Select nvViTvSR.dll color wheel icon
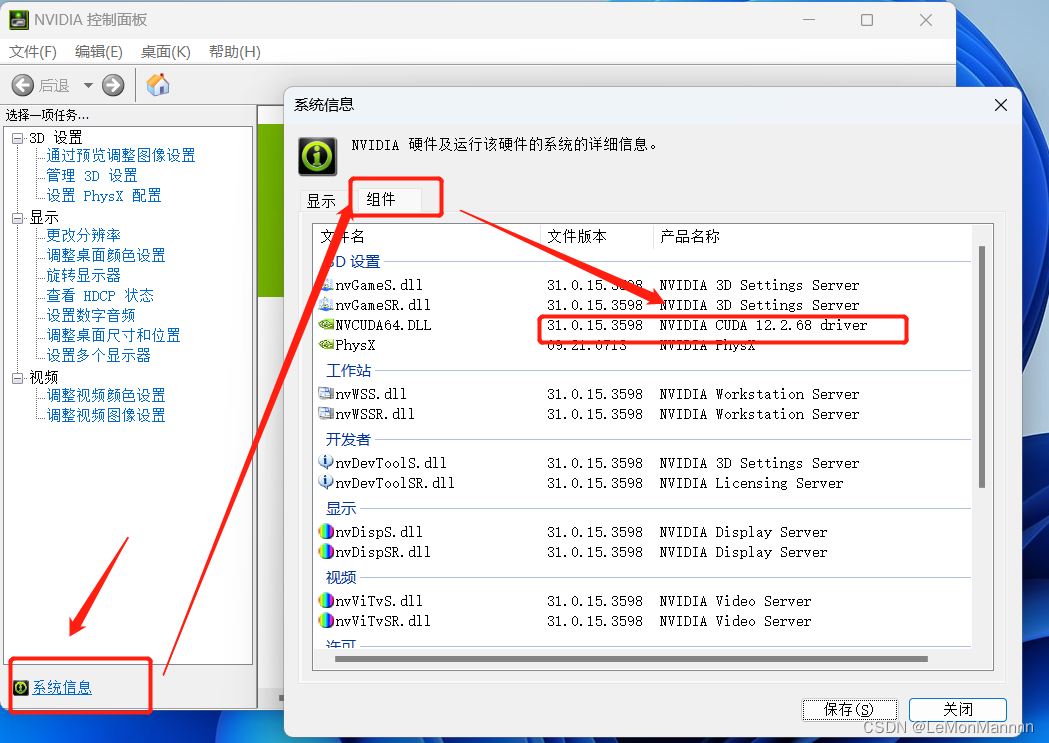 [326, 621]
